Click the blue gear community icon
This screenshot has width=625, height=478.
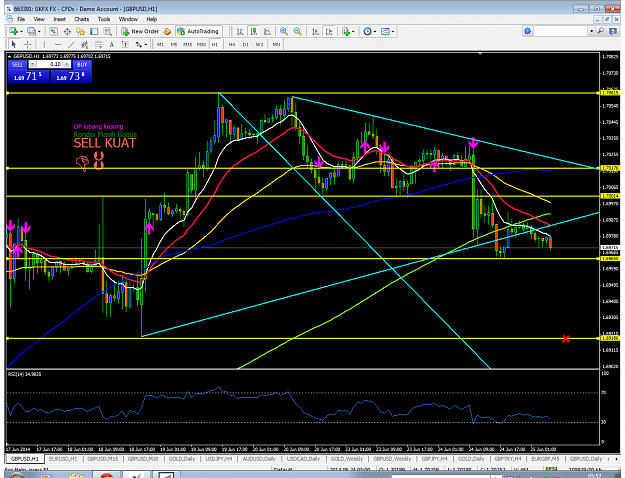[x=528, y=31]
